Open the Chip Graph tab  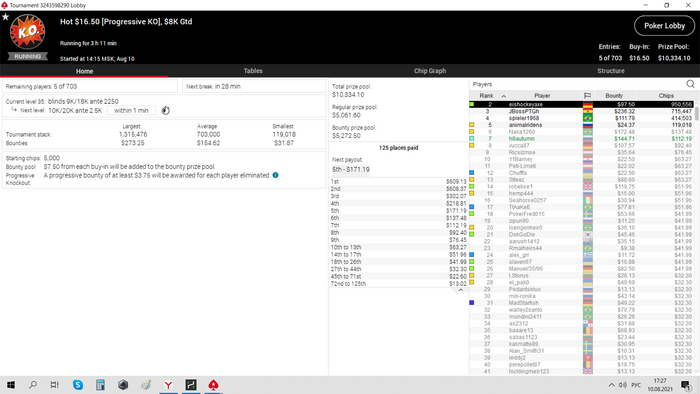429,71
